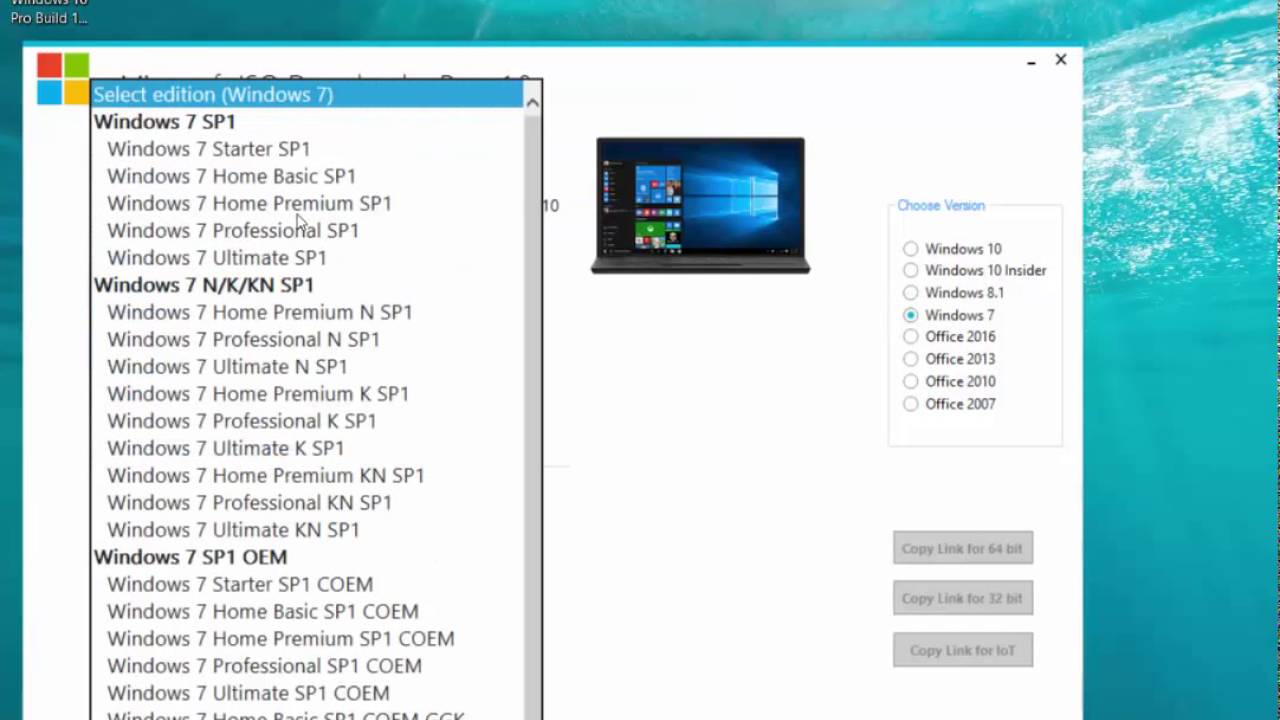The height and width of the screenshot is (720, 1280).
Task: Click the Windows 10 laptop image
Action: (700, 205)
